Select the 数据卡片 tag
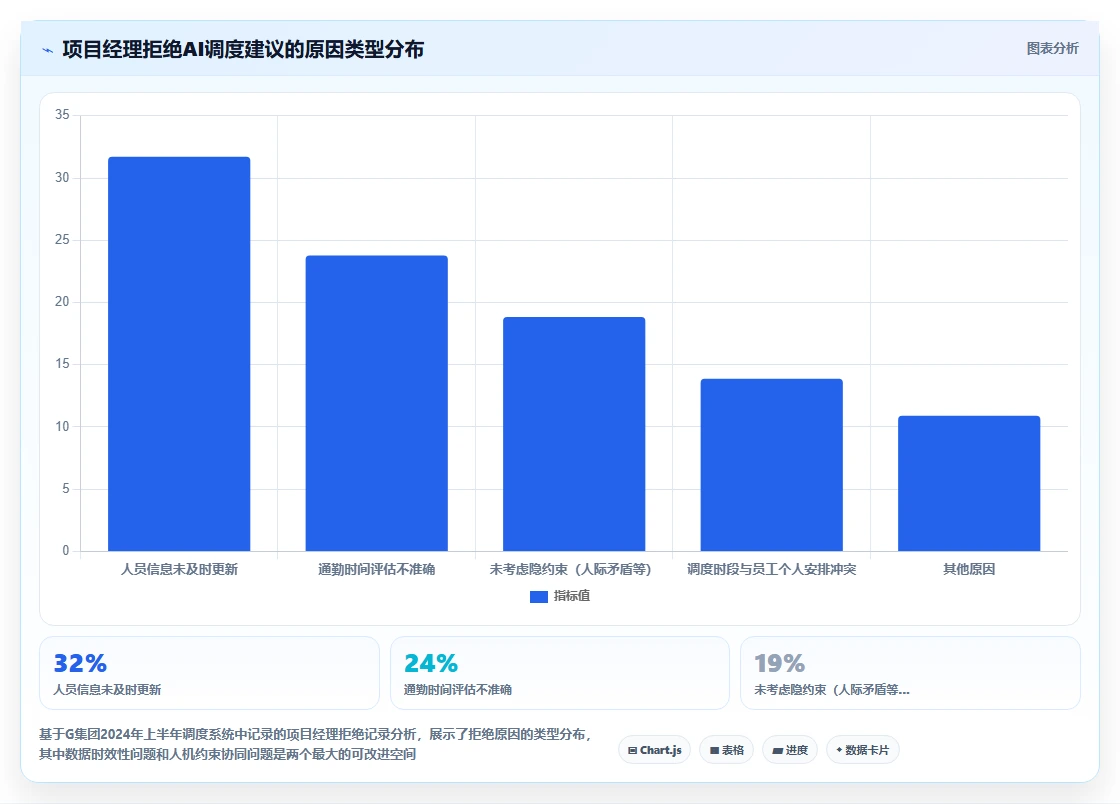Viewport: 1120px width, 804px height. [863, 750]
